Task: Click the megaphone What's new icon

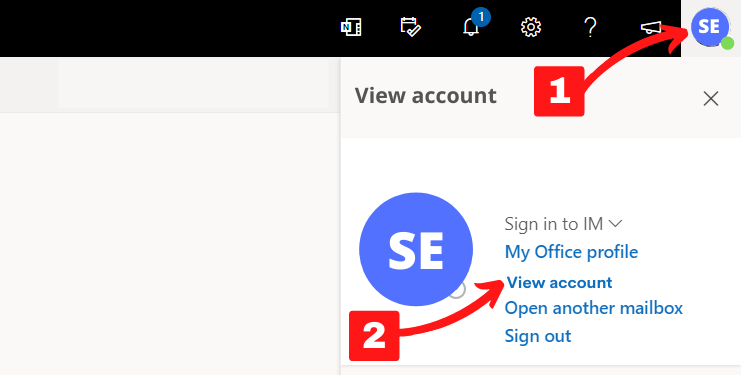Action: [651, 28]
